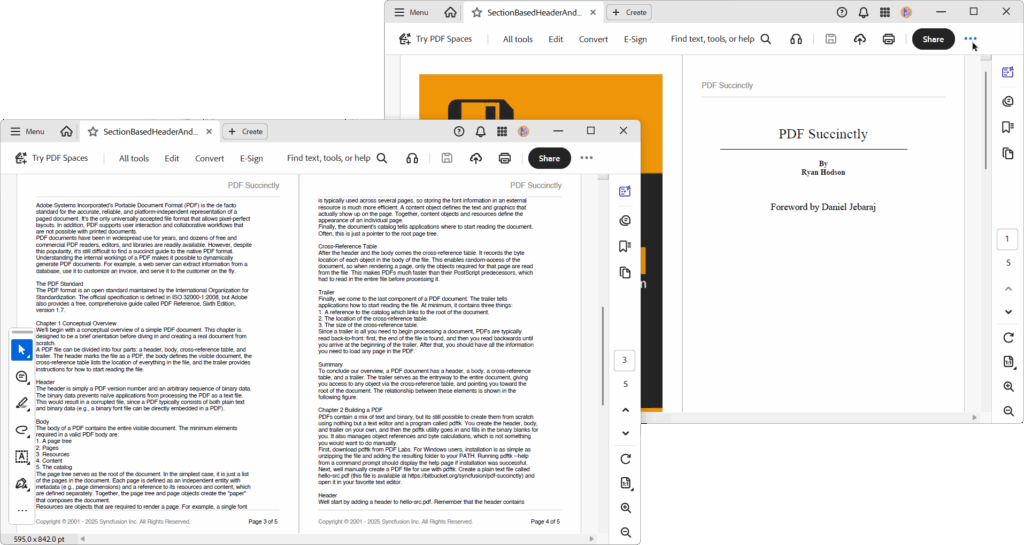Star the front window SectionBasedHeaderAnd tab
The image size is (1024, 545).
pyautogui.click(x=93, y=131)
